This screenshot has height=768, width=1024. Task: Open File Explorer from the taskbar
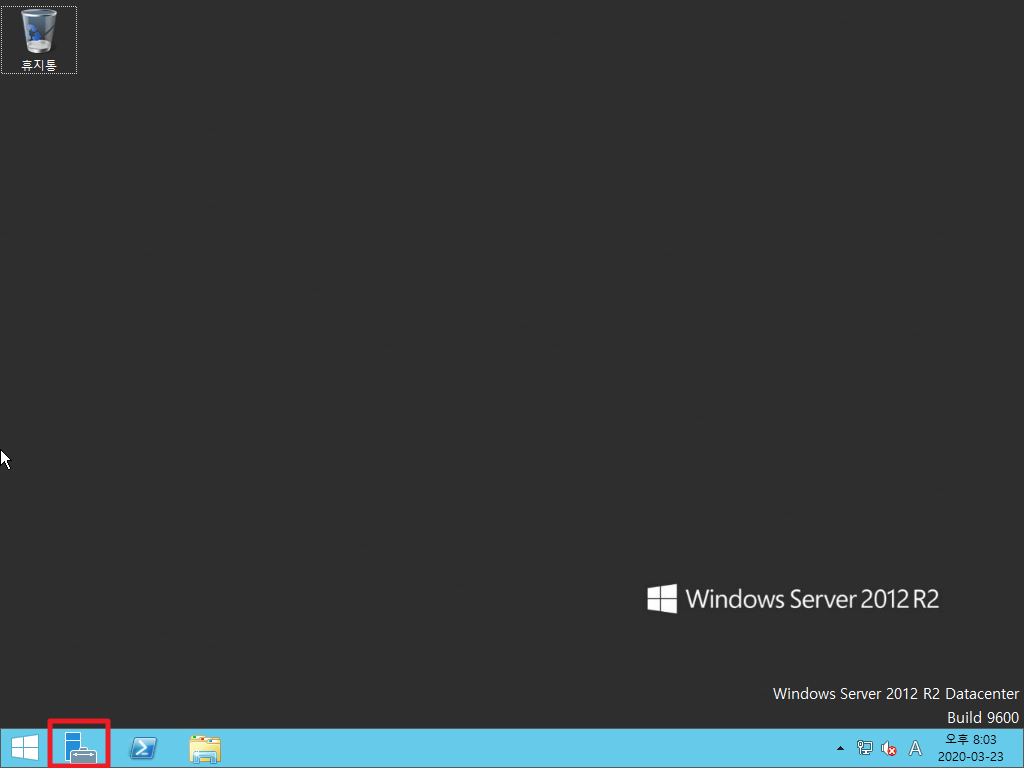coord(204,748)
